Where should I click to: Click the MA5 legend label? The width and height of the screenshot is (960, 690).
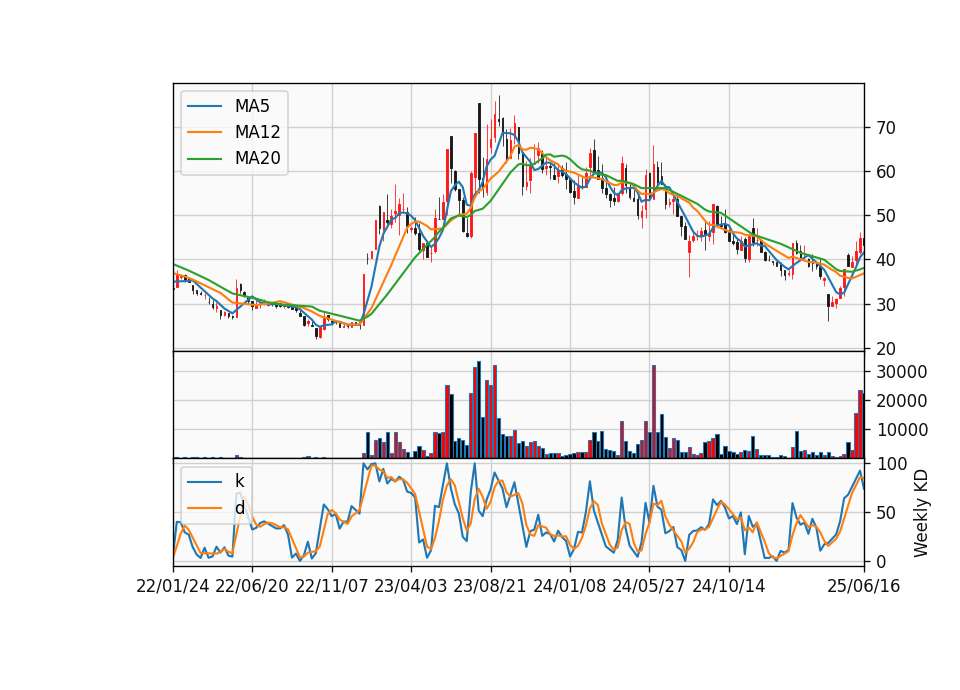point(252,106)
